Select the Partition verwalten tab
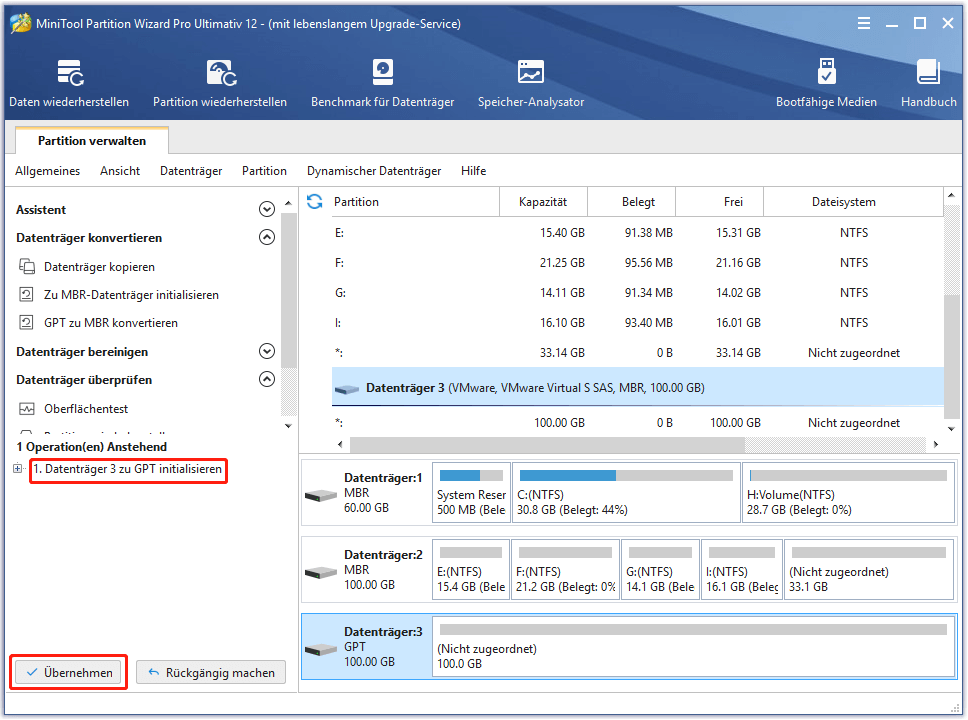The image size is (968, 720). pos(92,141)
